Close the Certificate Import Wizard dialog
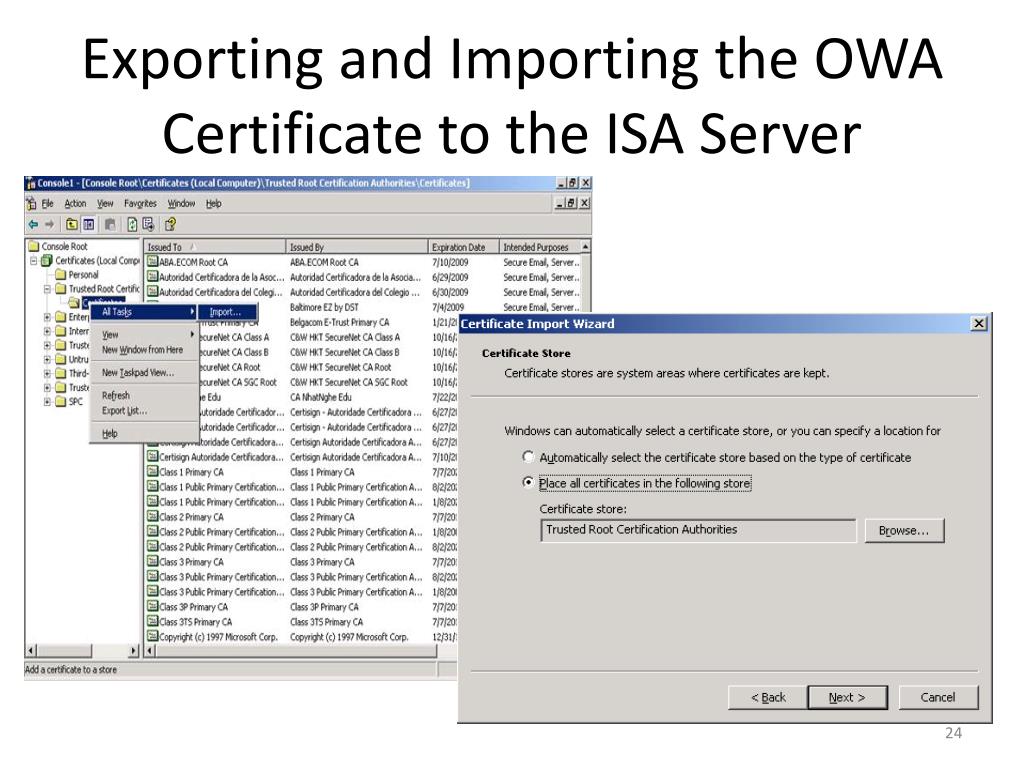The image size is (1024, 768). coord(978,323)
